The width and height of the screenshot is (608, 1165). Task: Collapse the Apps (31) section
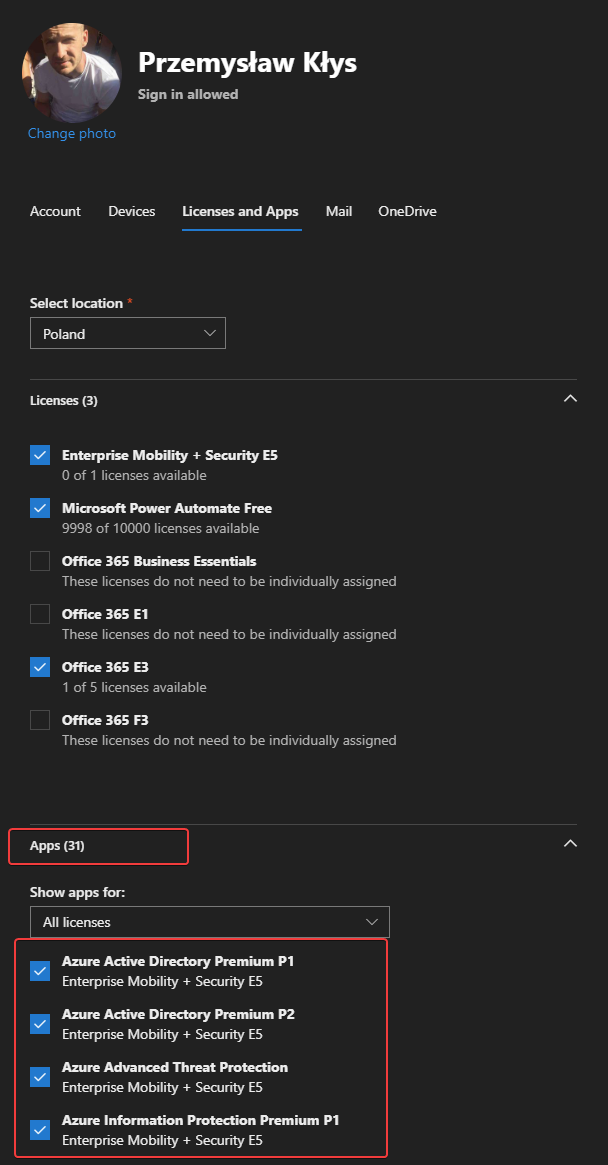[570, 843]
